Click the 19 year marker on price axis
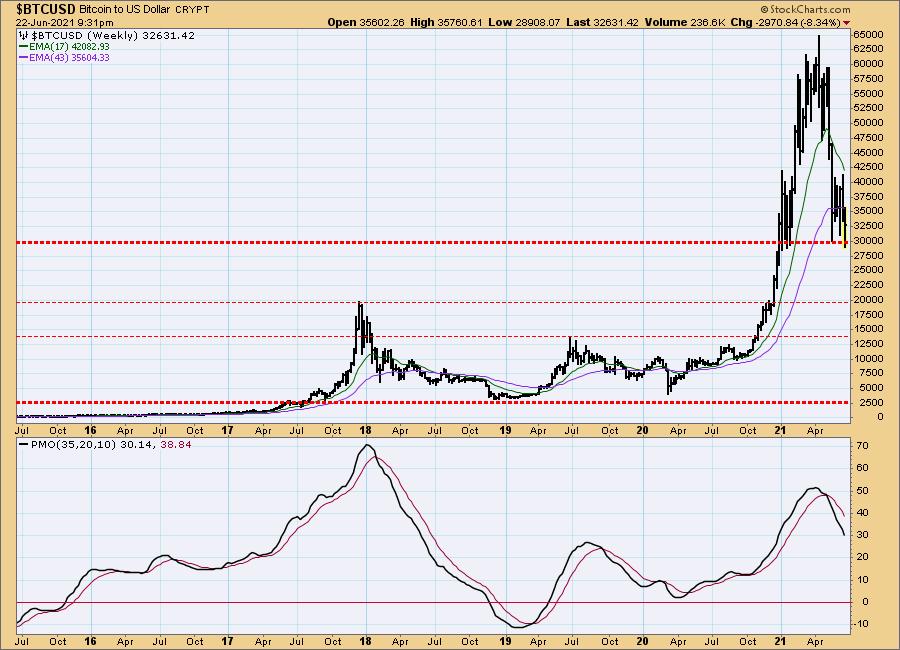Image resolution: width=900 pixels, height=650 pixels. tap(505, 431)
